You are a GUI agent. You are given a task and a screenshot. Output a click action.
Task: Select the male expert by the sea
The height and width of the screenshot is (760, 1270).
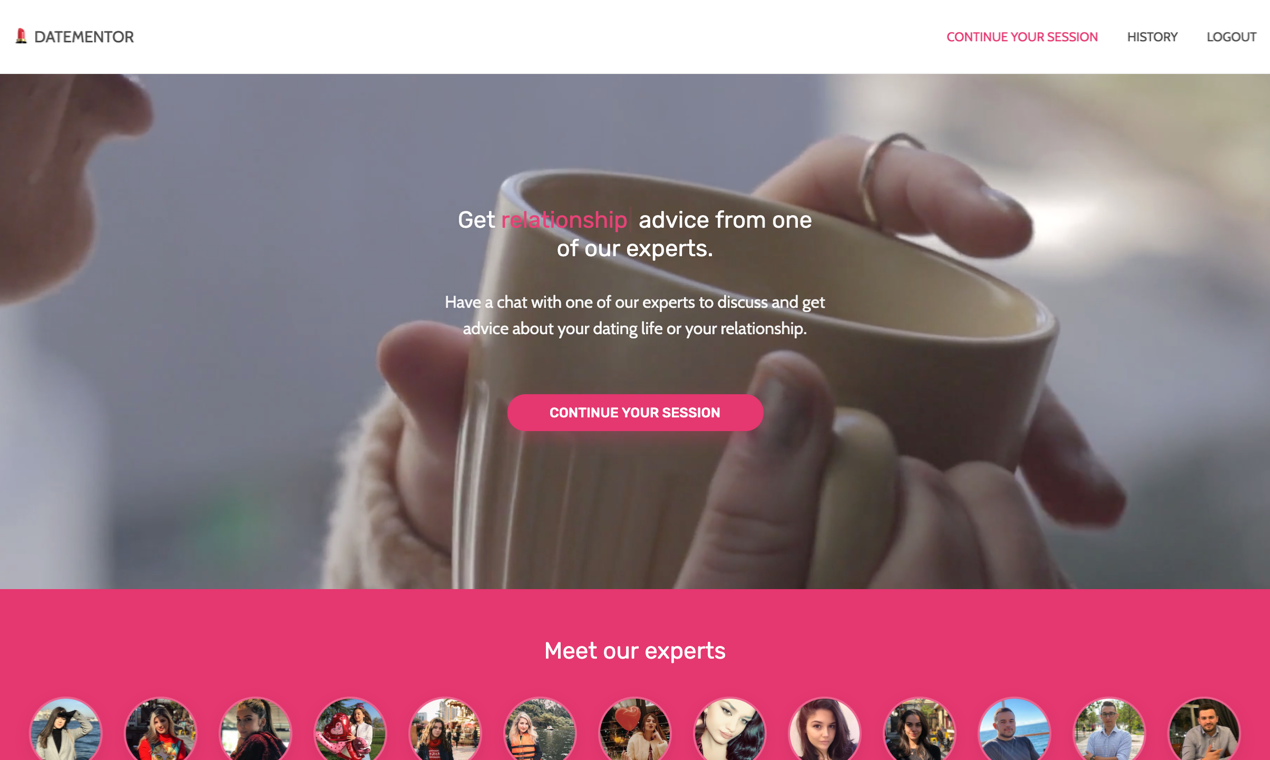[x=1014, y=730]
